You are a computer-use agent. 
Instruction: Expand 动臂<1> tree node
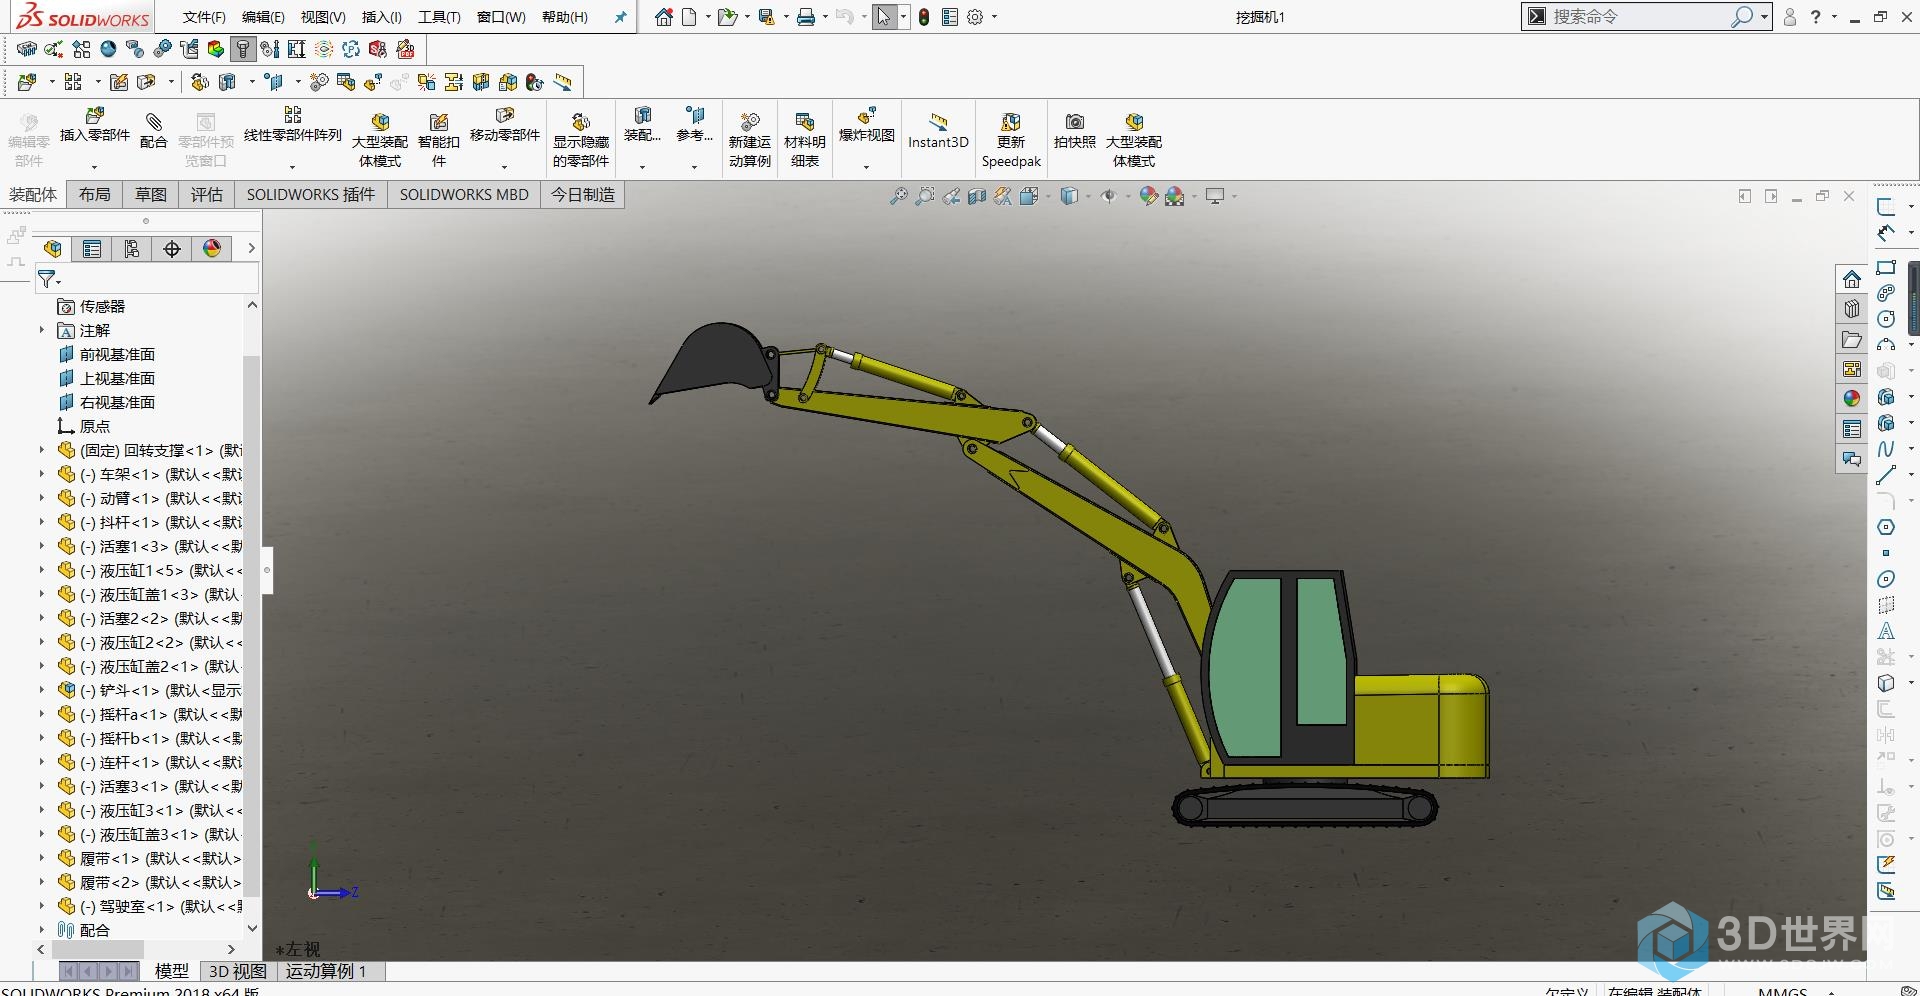pos(41,498)
